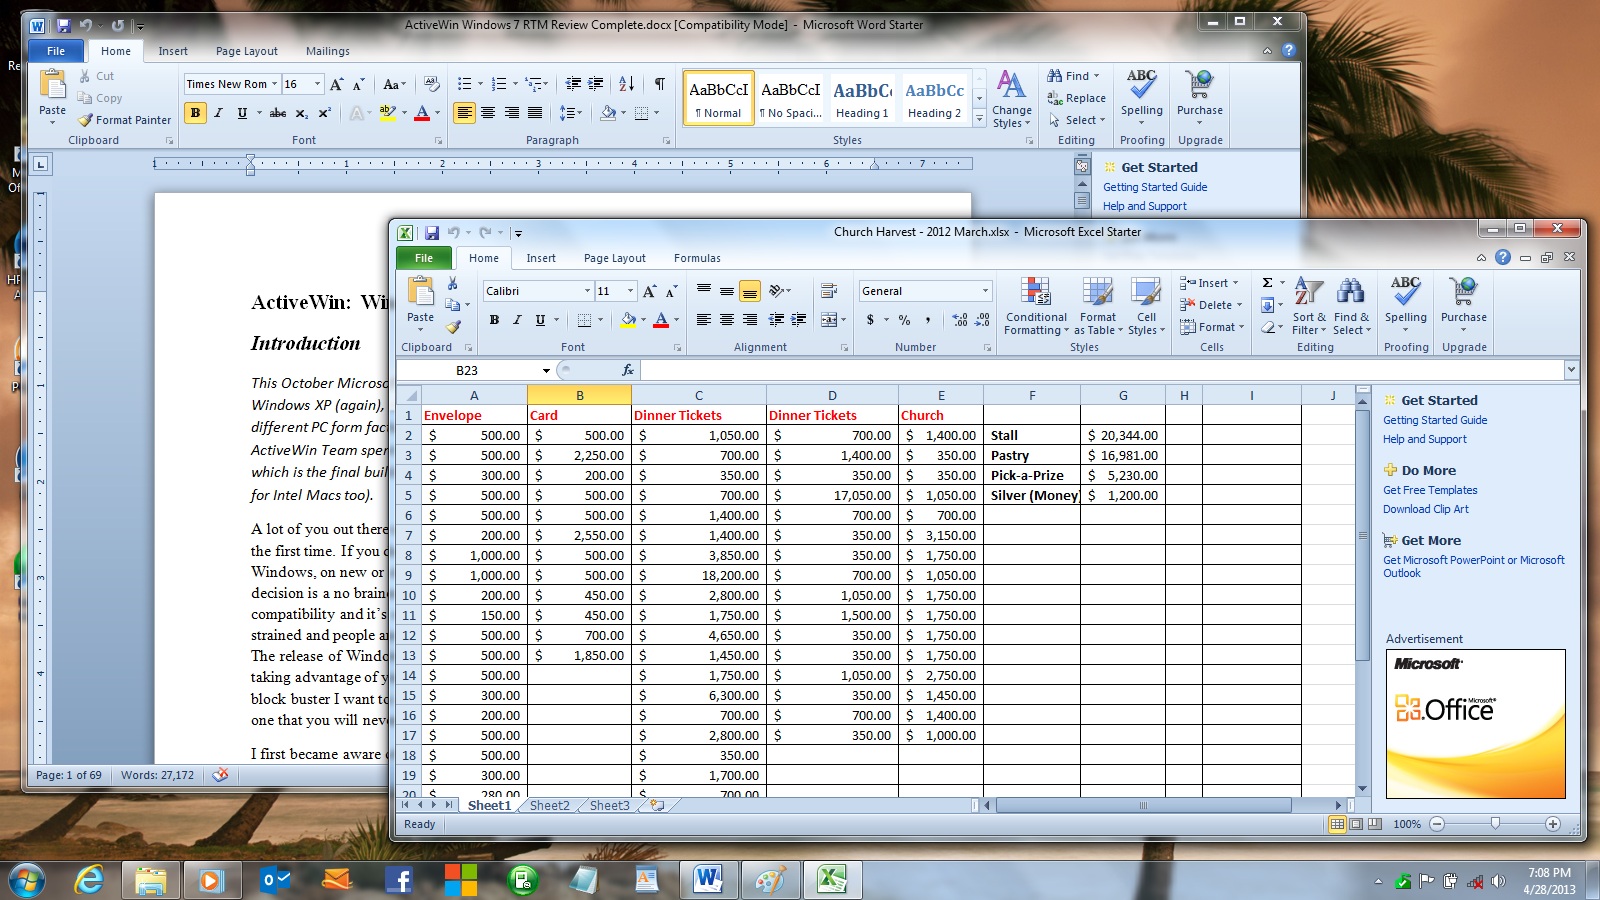The width and height of the screenshot is (1600, 900).
Task: Click Excel's Decrease Decimal icon
Action: click(982, 320)
